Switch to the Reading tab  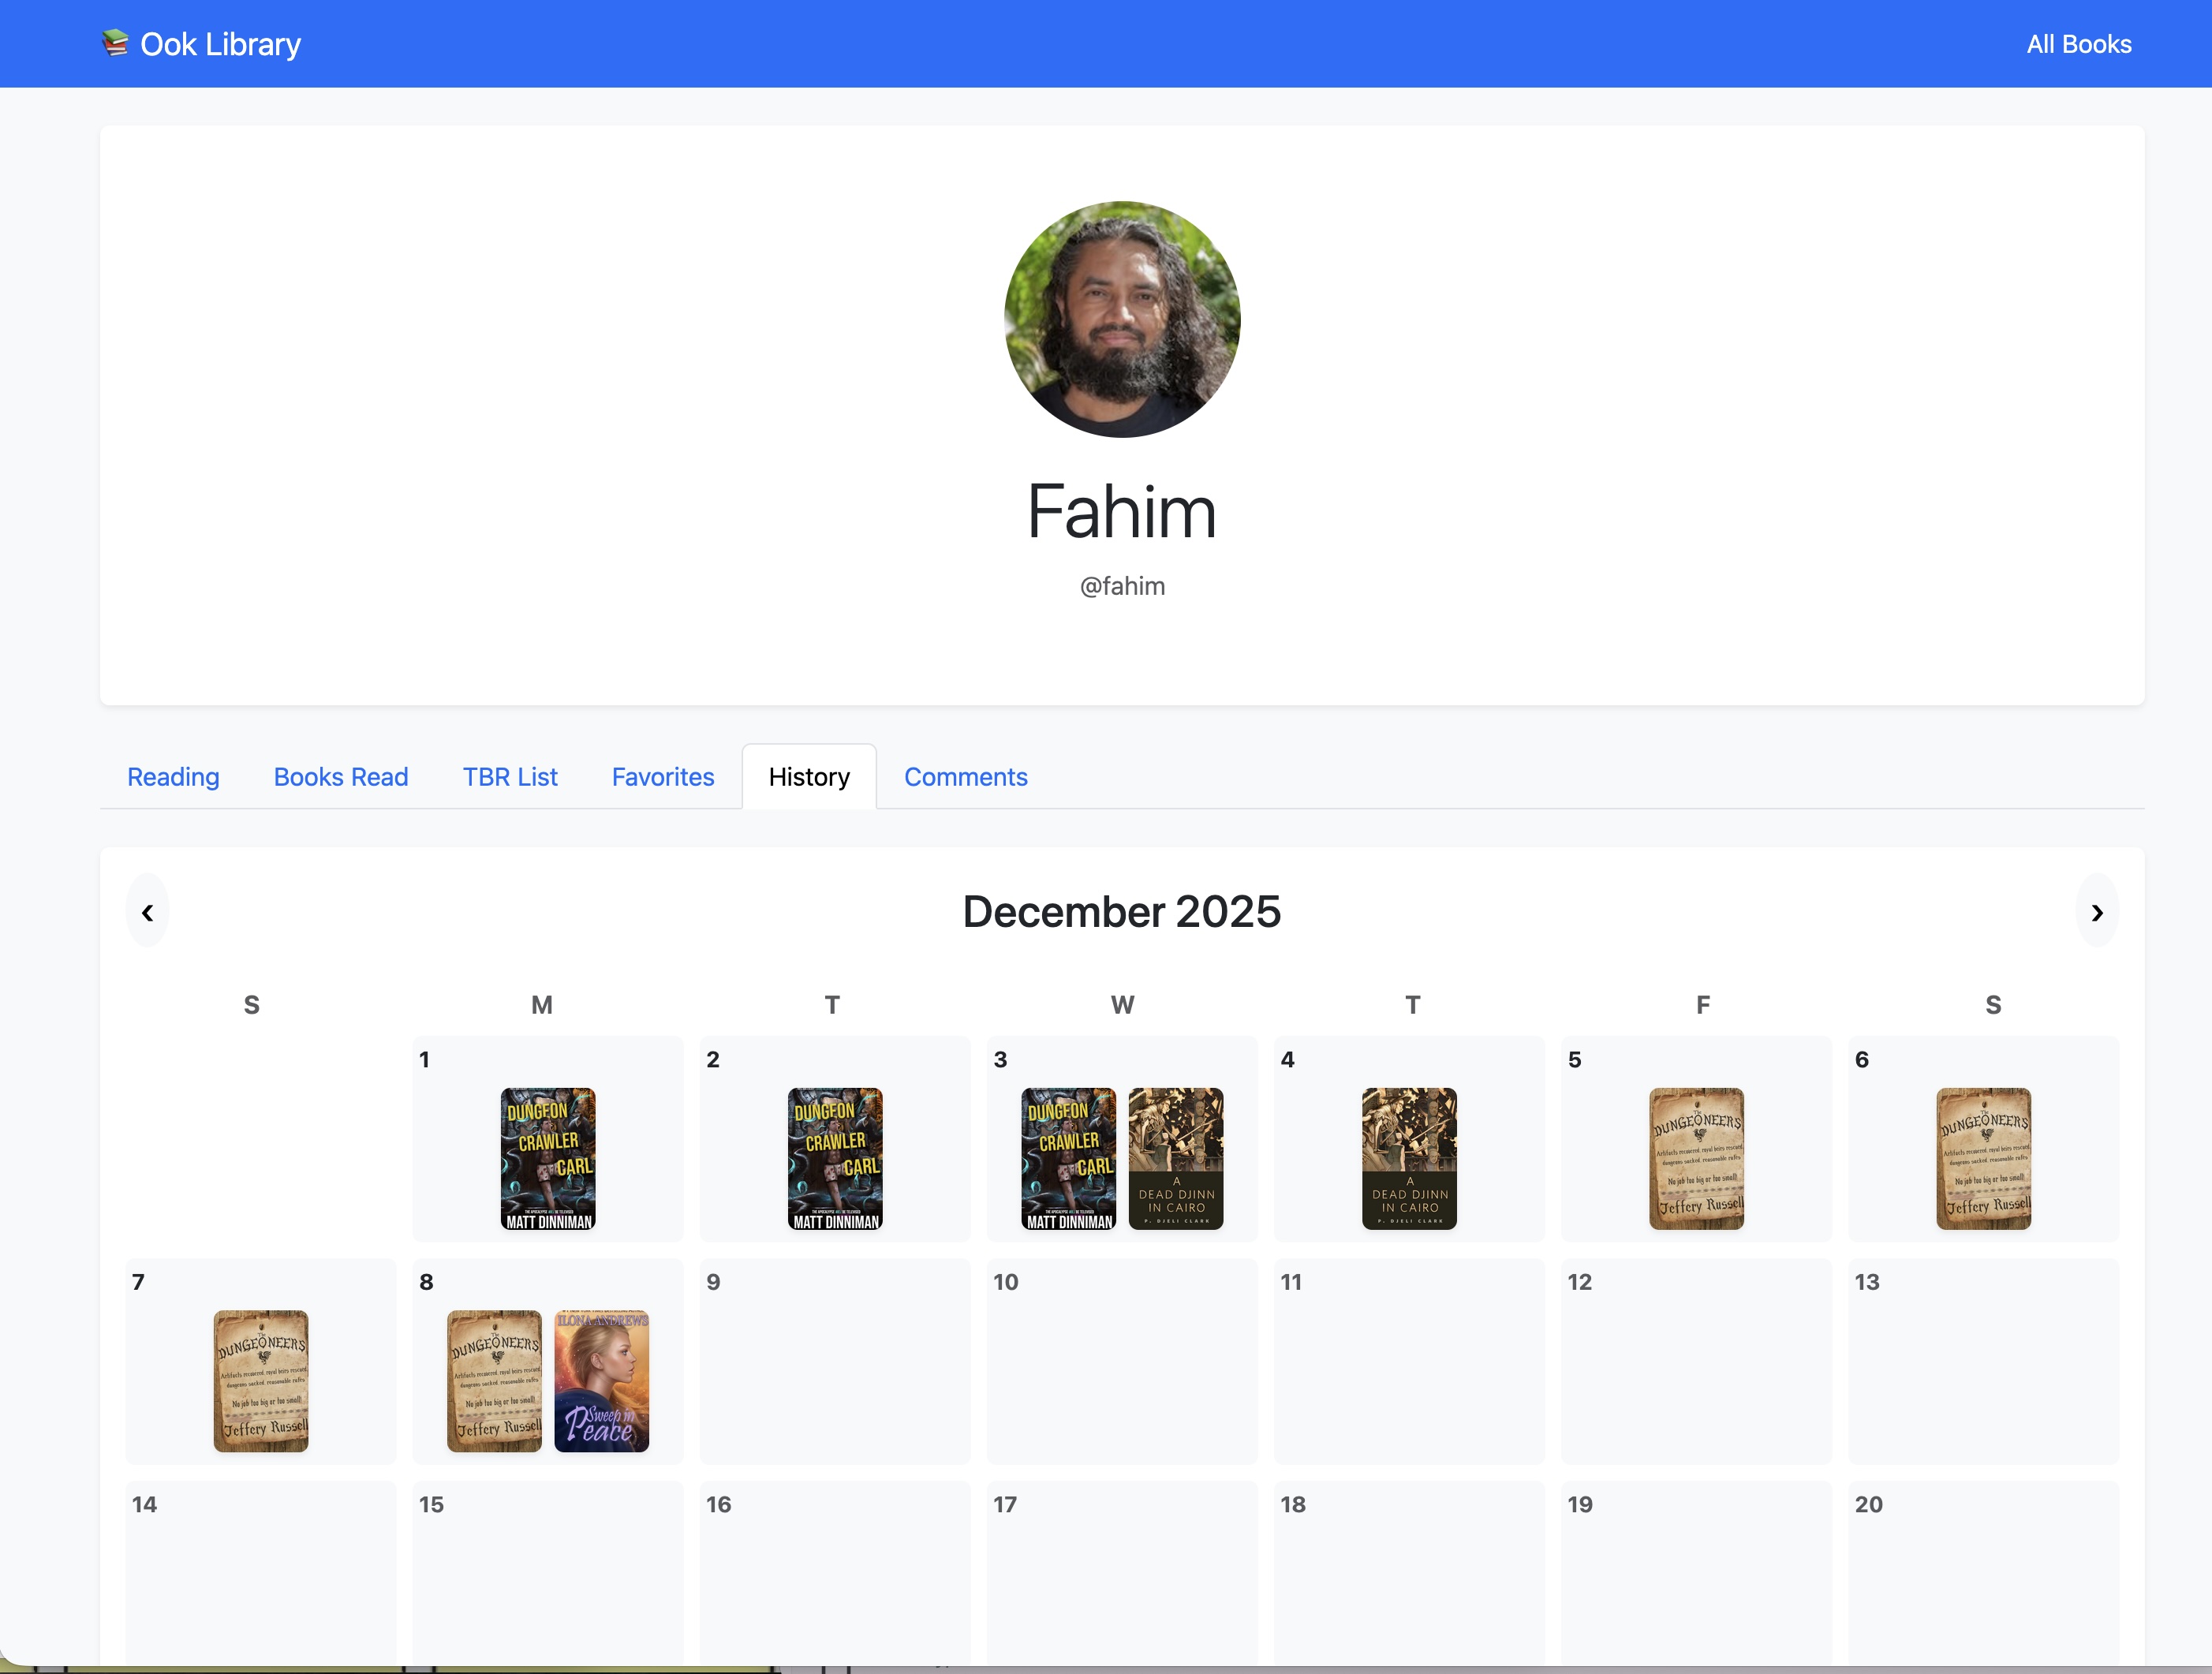coord(173,777)
